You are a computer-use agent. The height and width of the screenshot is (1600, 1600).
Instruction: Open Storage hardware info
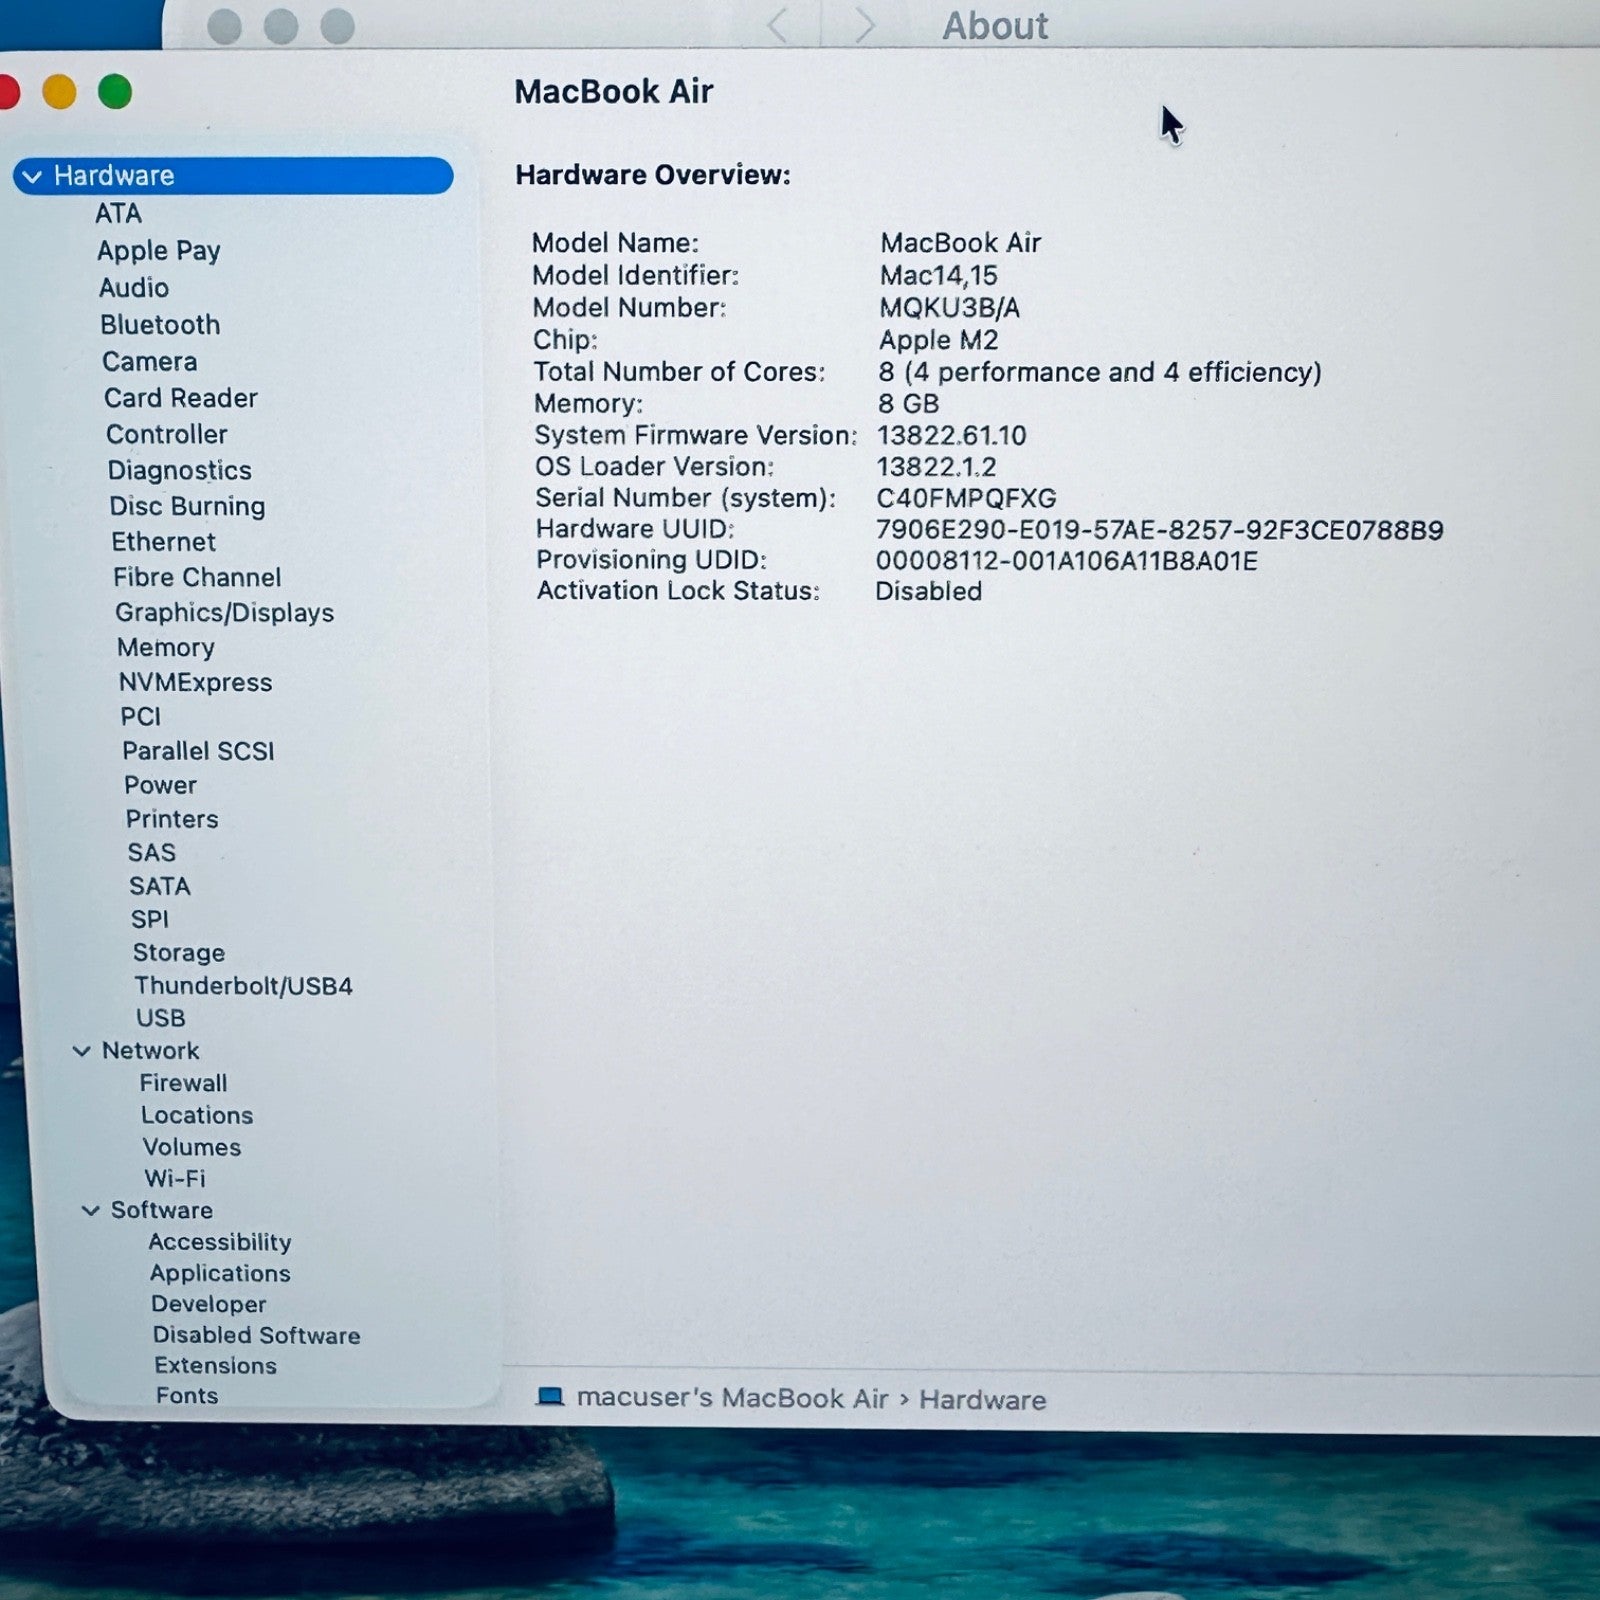179,953
